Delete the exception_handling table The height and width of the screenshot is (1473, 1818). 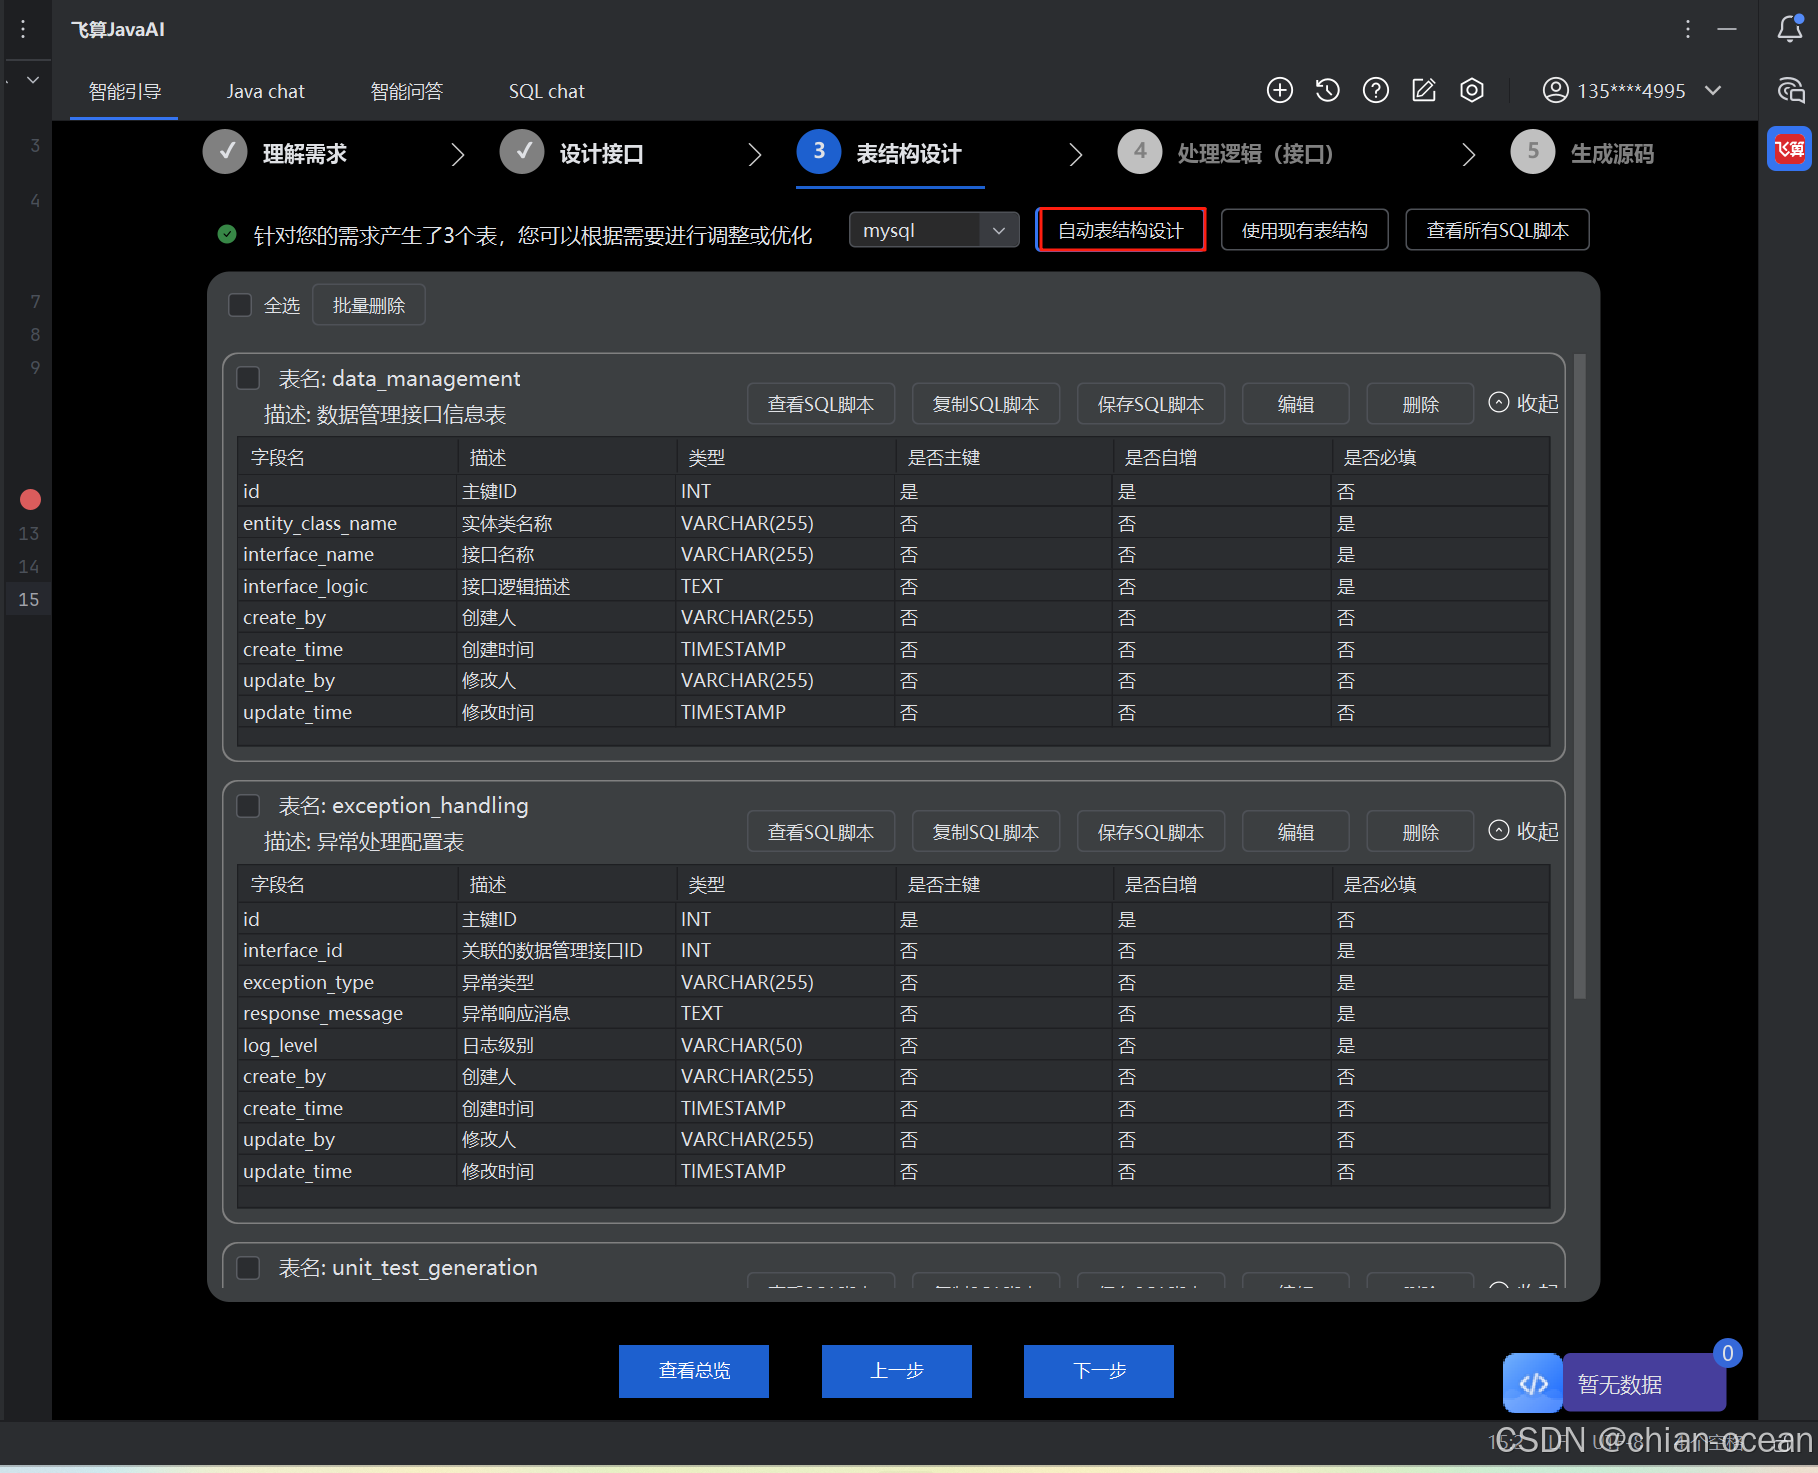[x=1420, y=832]
